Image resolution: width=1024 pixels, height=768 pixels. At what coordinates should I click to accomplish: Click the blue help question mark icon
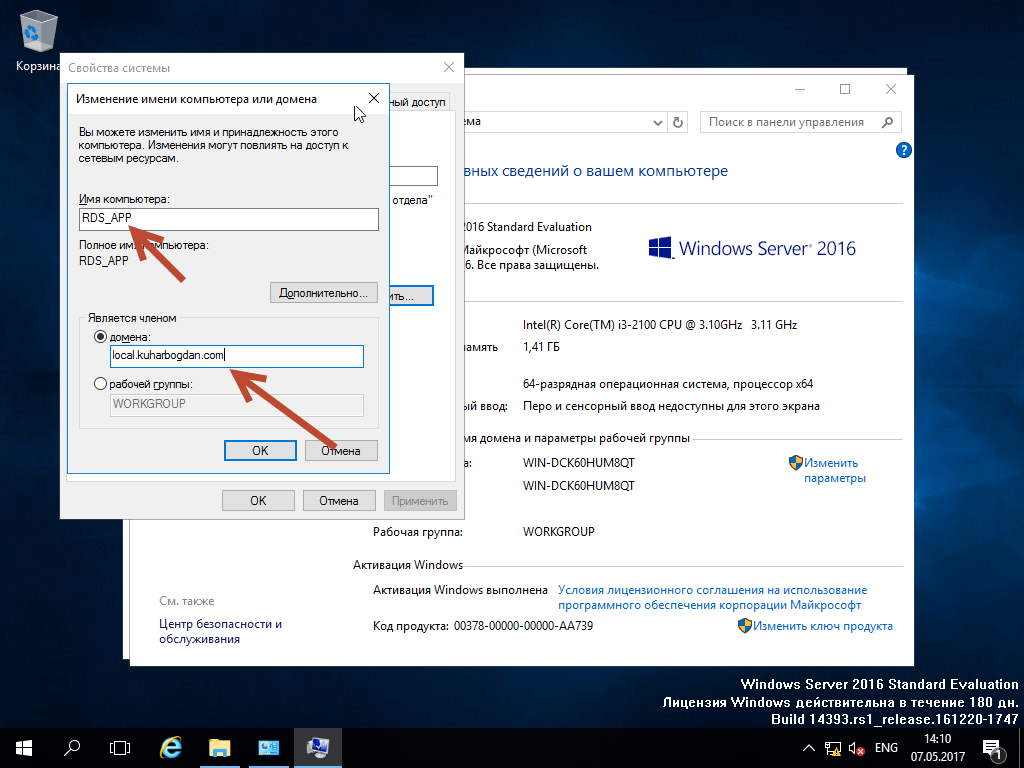coord(904,151)
